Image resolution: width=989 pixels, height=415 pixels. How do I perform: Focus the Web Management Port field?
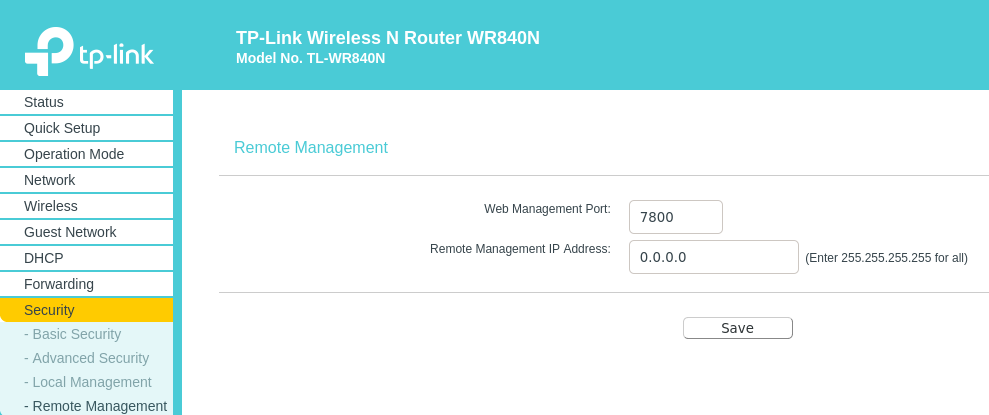pos(675,217)
